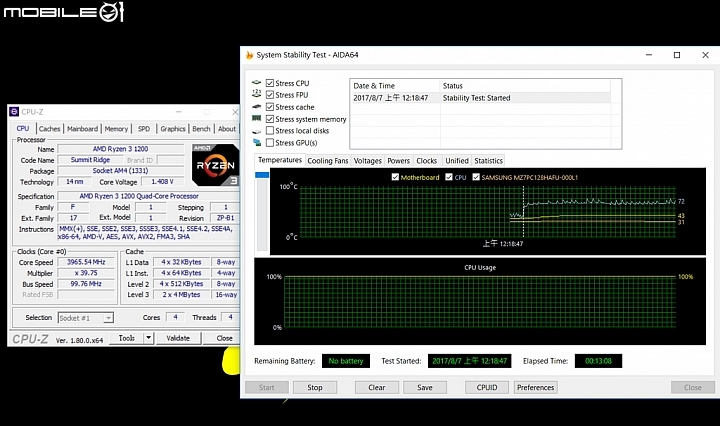Toggle the CPU temperature graph checkbox
This screenshot has height=426, width=720.
click(x=449, y=177)
